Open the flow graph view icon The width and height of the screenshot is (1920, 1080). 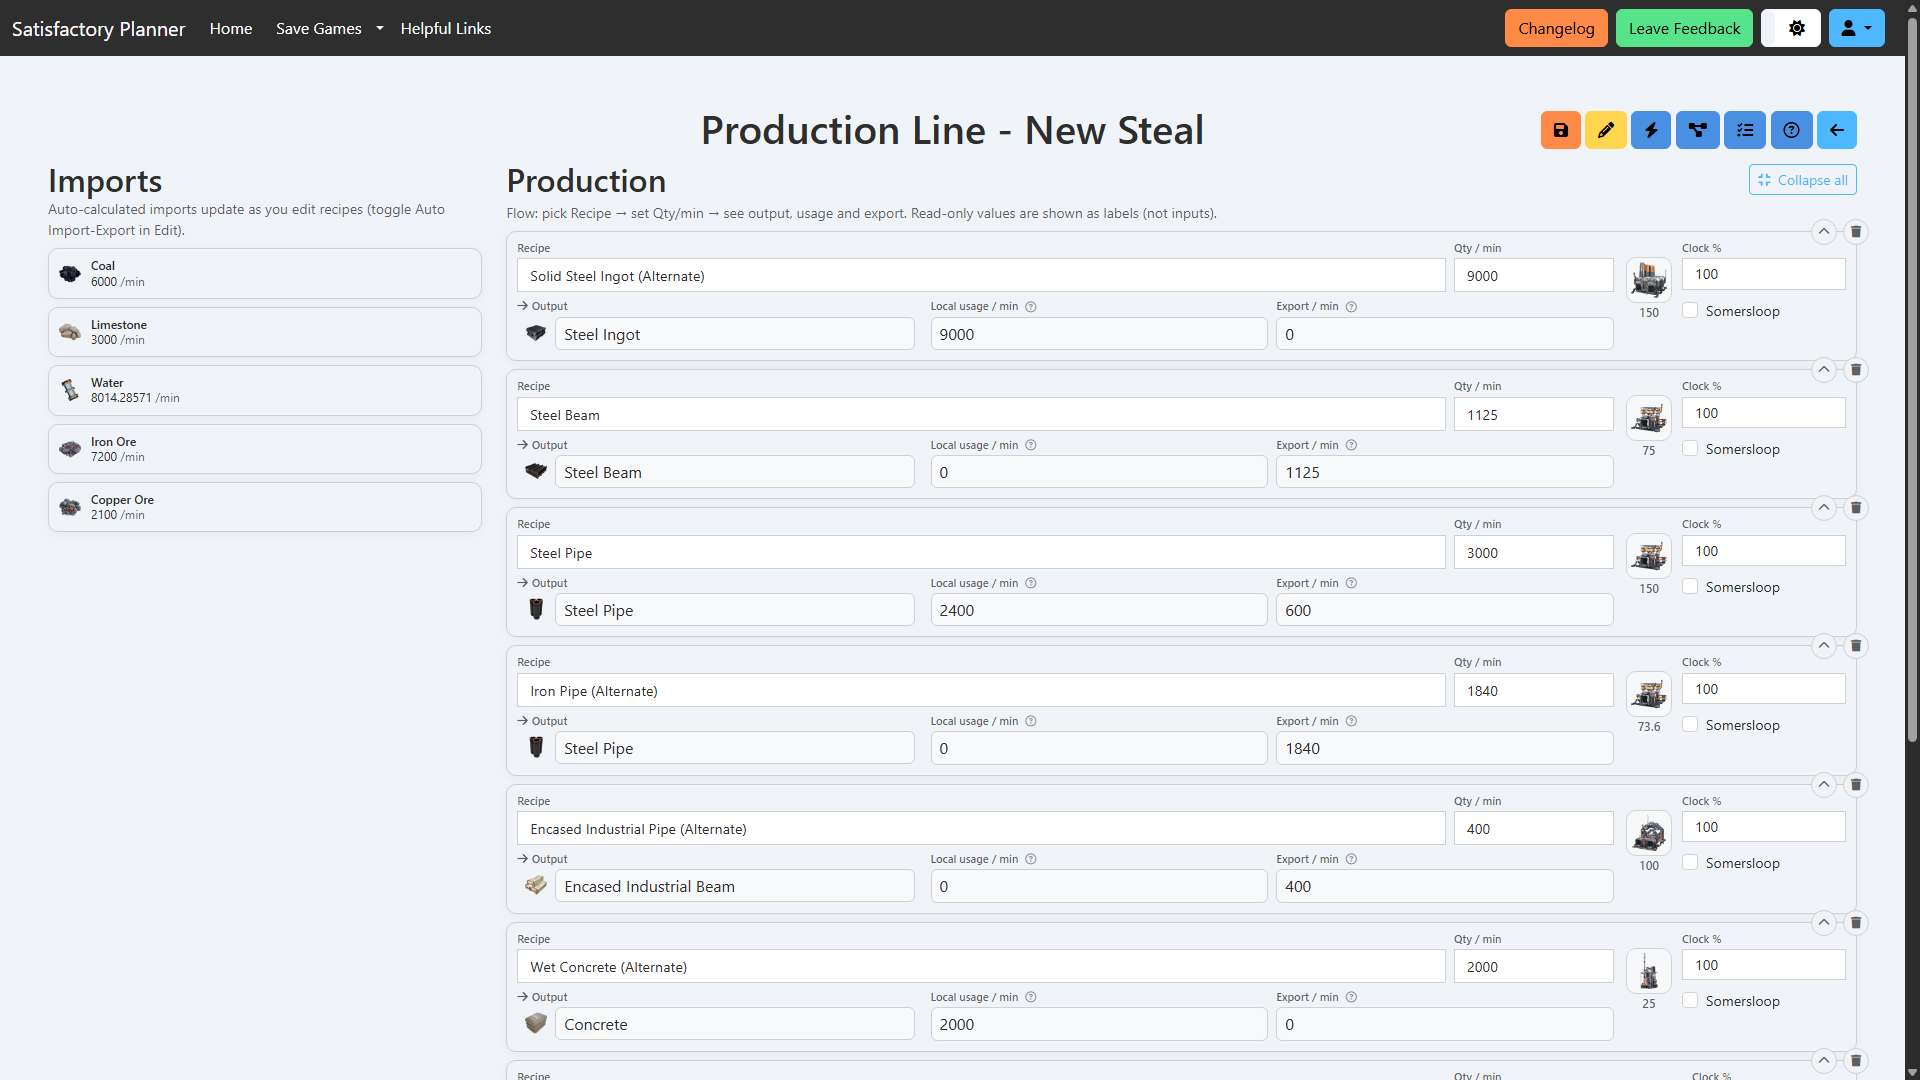coord(1697,130)
